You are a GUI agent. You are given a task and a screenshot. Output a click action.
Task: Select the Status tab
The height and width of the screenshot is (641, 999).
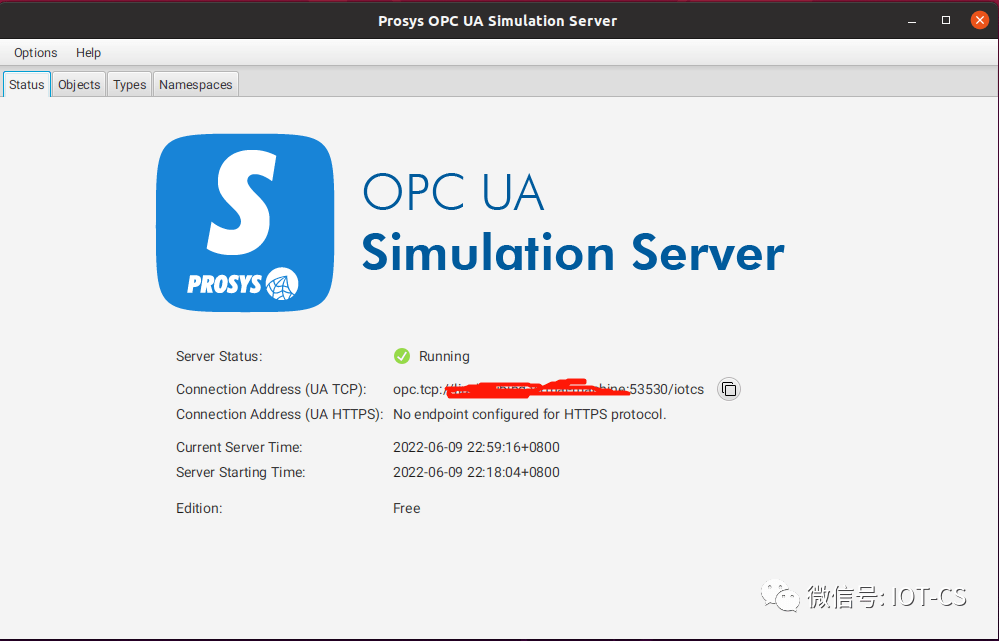point(26,84)
